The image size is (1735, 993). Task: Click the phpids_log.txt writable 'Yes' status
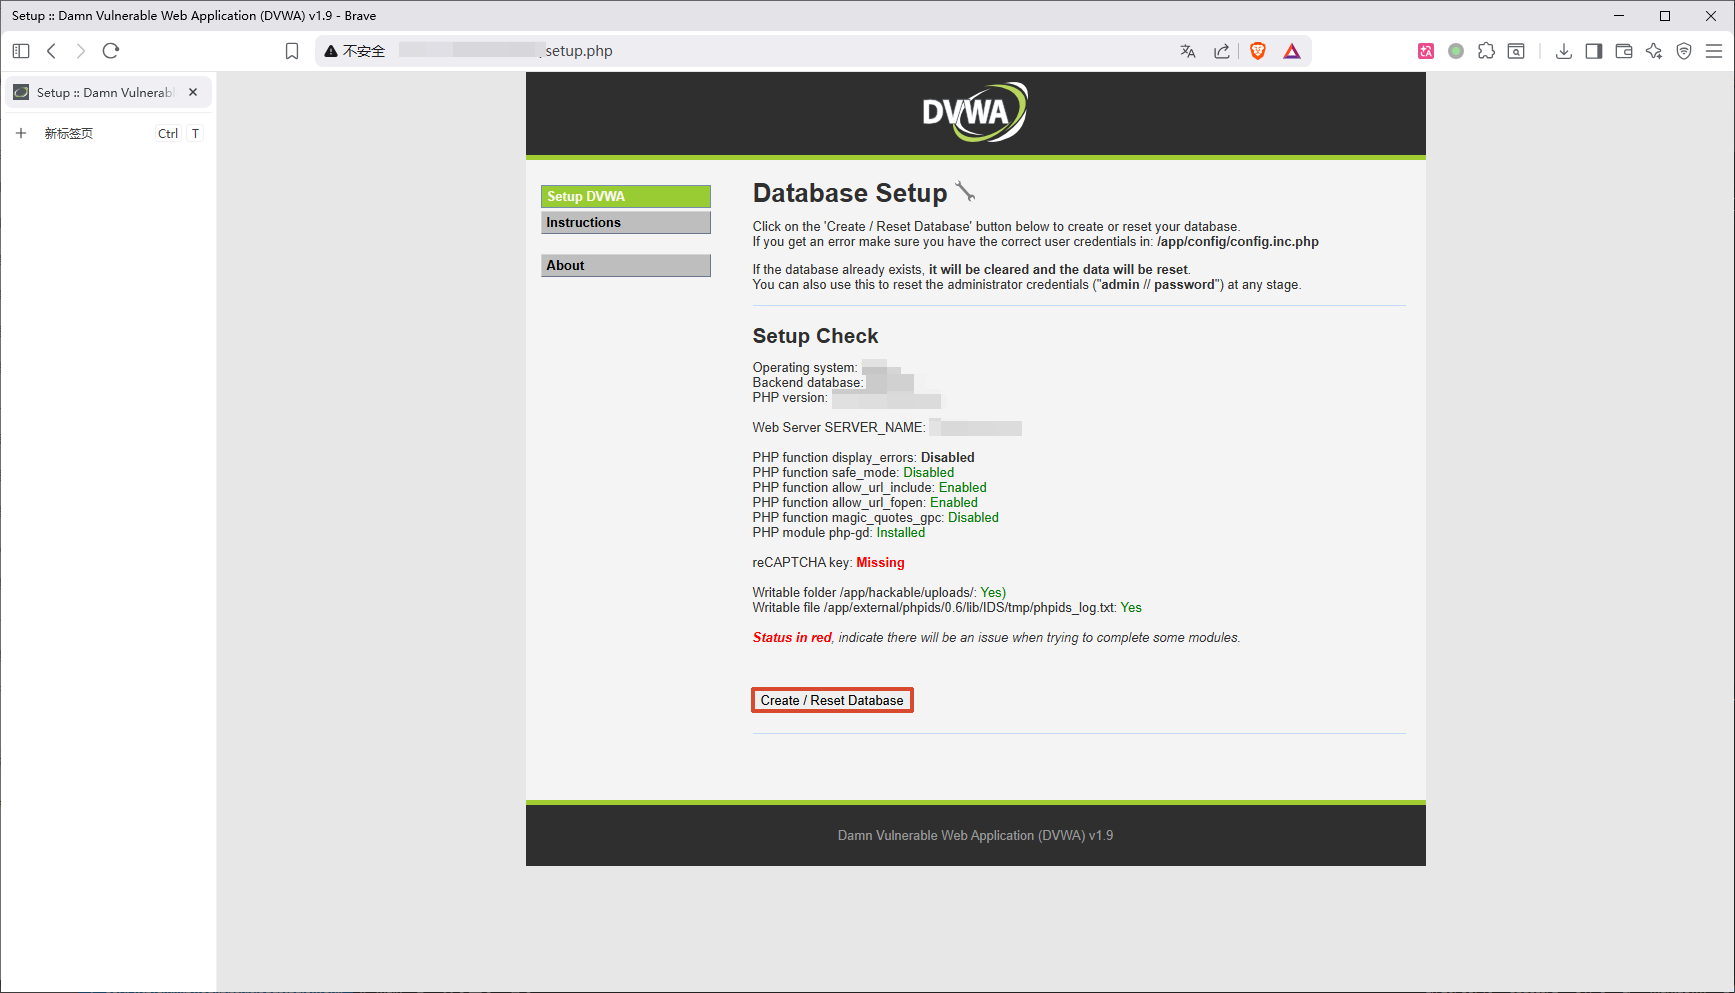(1131, 608)
